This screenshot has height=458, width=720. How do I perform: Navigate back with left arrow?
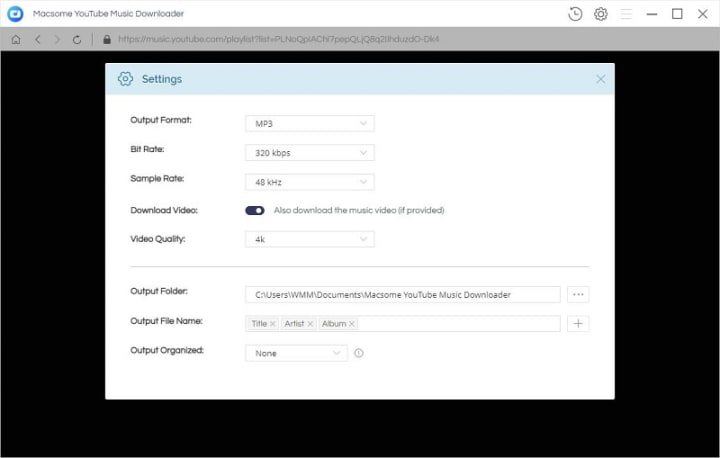[x=38, y=40]
